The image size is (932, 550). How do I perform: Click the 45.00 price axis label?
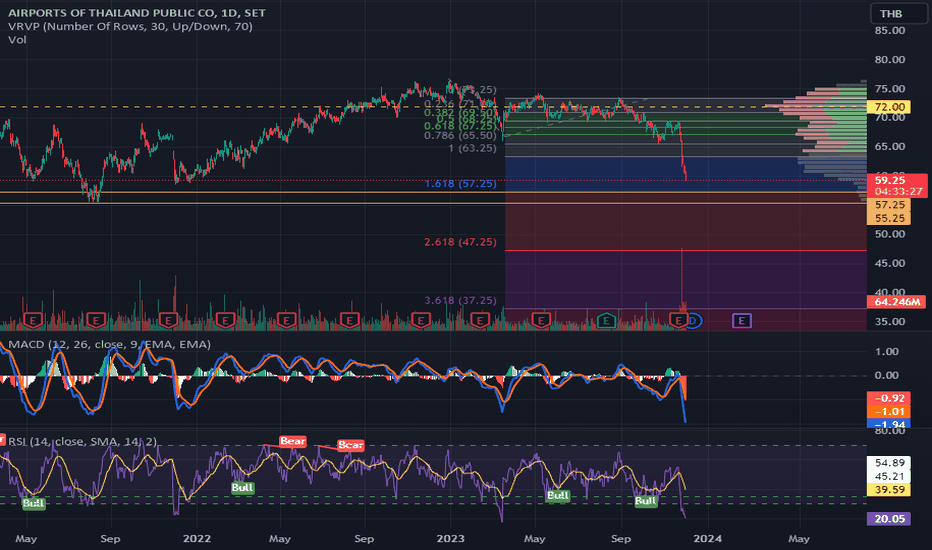click(x=890, y=263)
